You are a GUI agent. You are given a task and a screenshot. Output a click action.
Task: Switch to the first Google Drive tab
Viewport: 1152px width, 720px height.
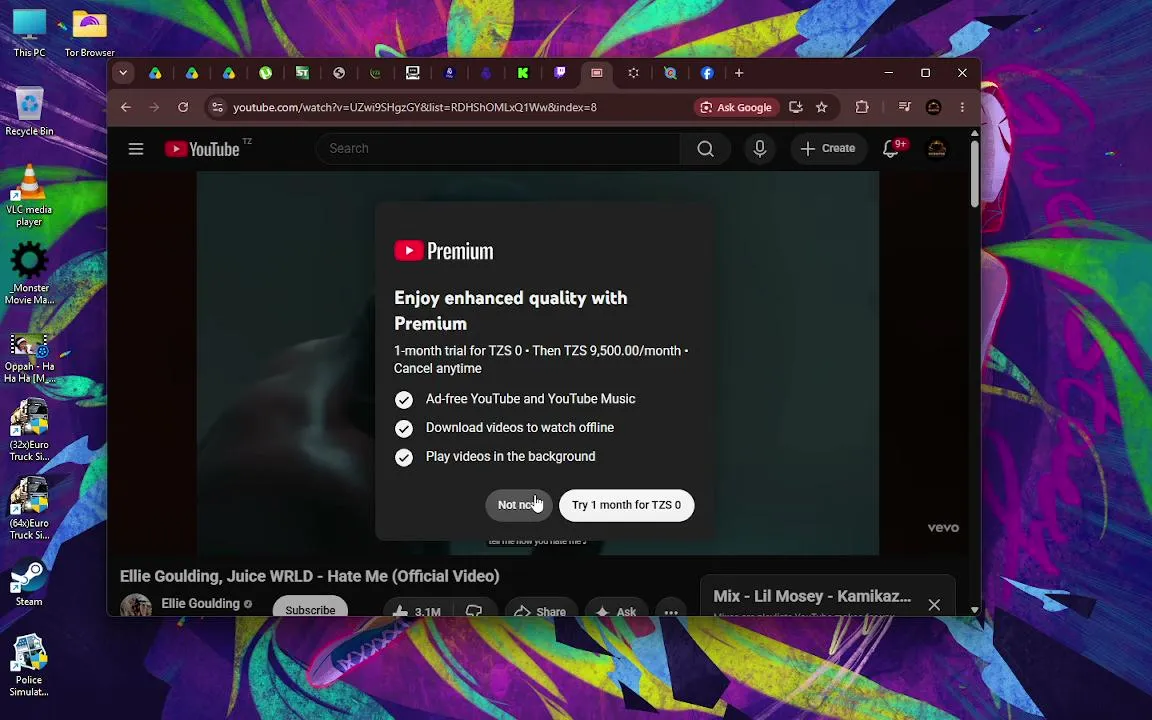click(155, 73)
